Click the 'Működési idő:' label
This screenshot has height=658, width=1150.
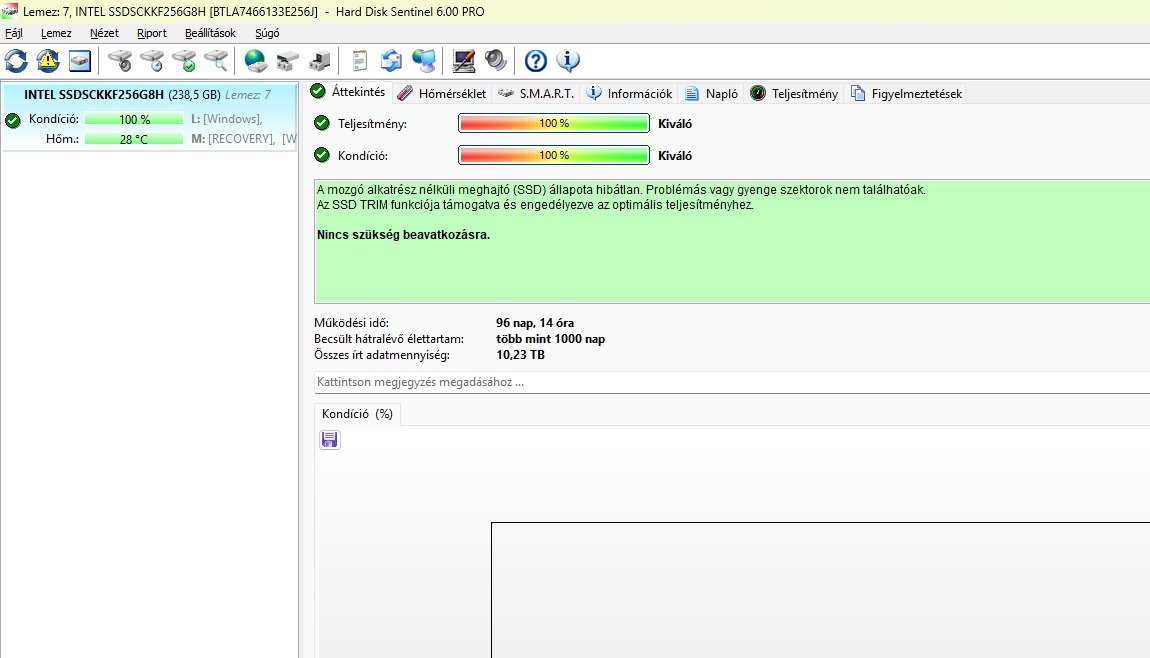pyautogui.click(x=351, y=323)
